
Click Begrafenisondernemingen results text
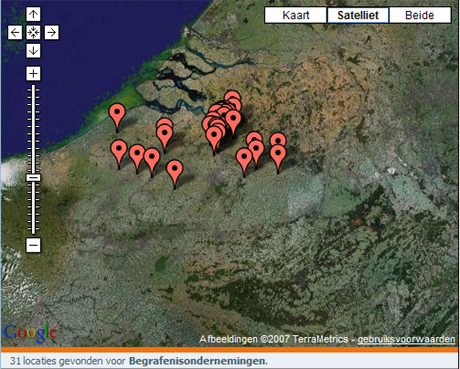tap(198, 361)
